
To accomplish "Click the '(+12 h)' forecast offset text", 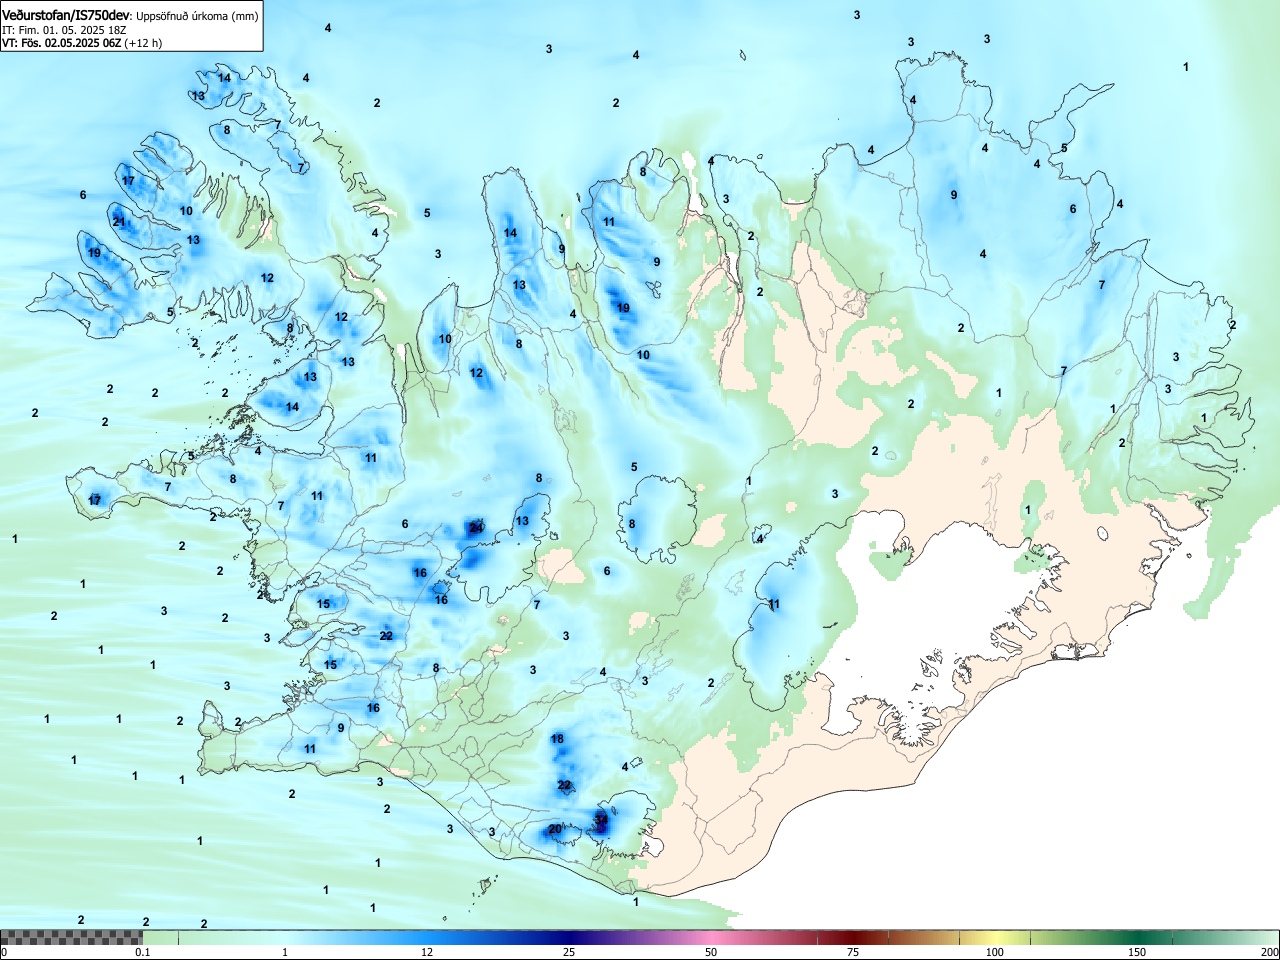I will (x=145, y=43).
